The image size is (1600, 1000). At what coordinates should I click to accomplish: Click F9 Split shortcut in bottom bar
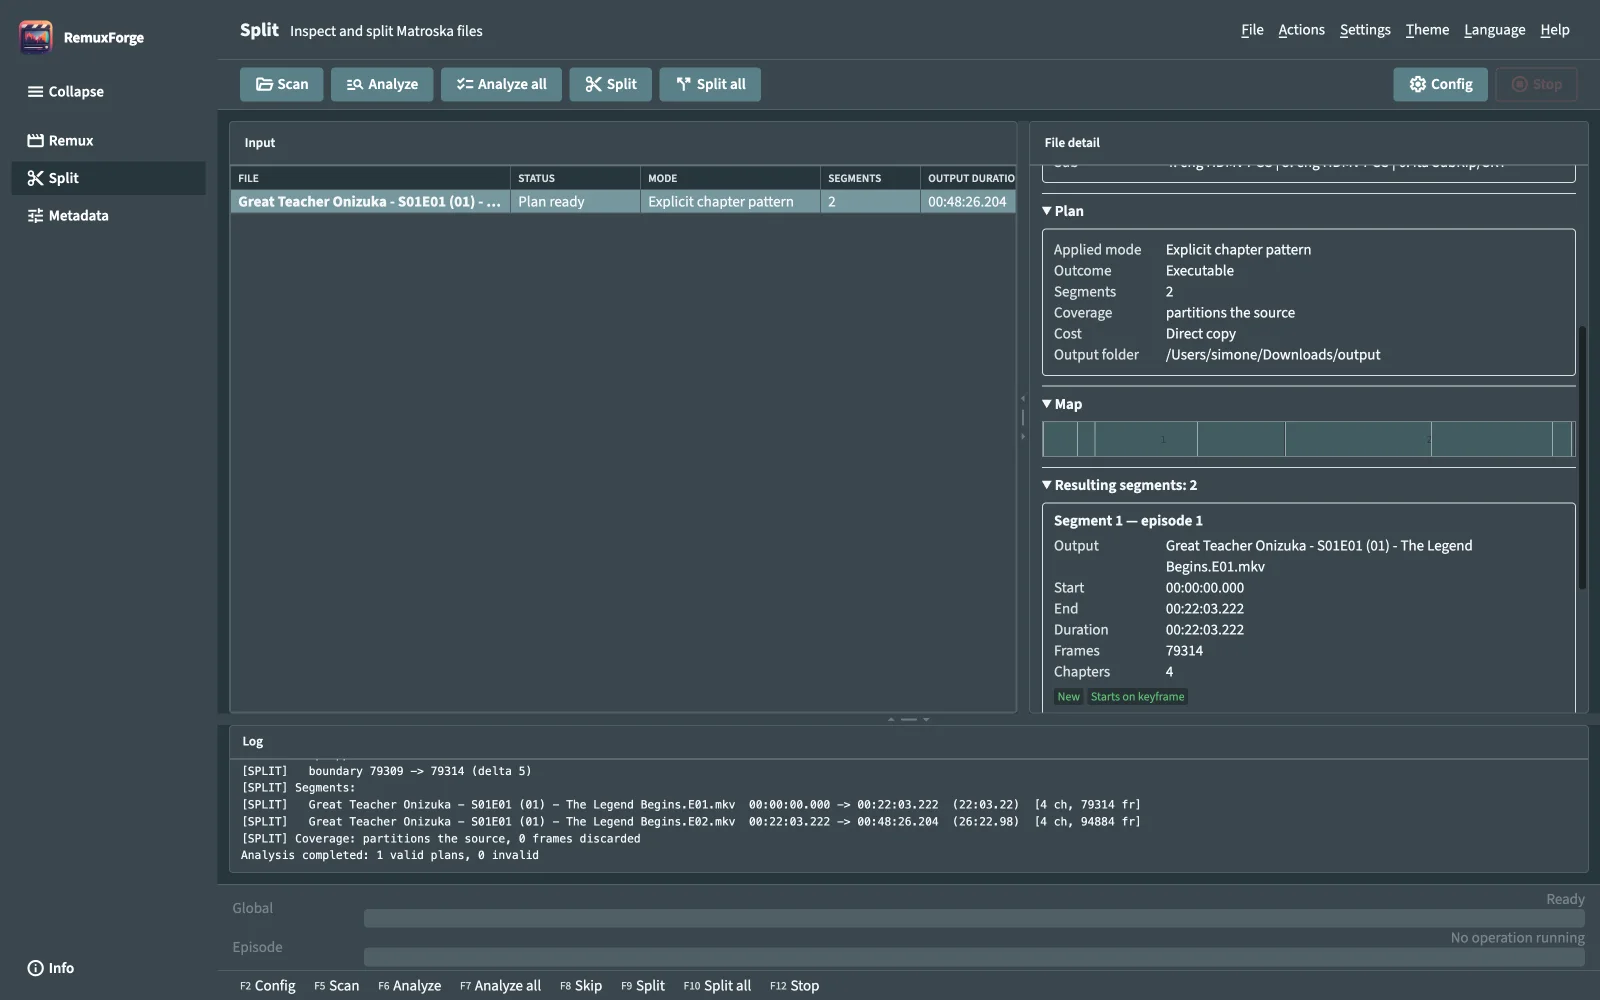(x=642, y=986)
